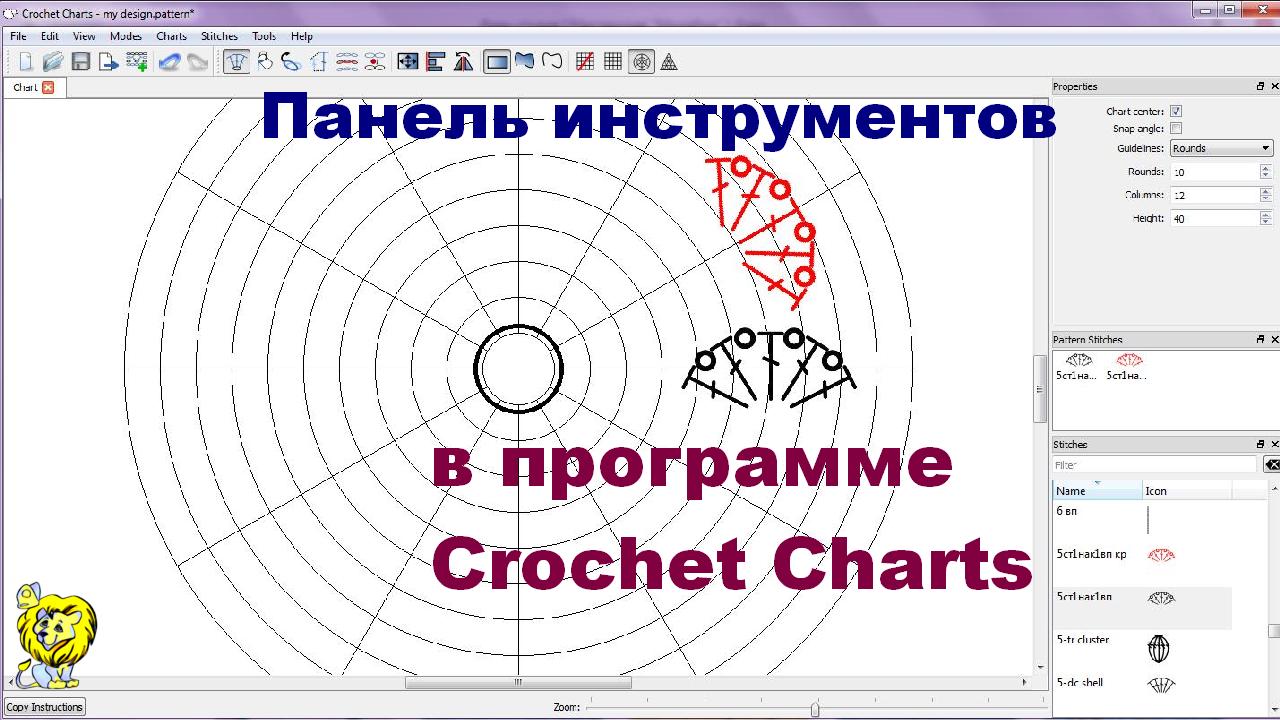
Task: Increase the Rounds spinner value
Action: (1266, 168)
